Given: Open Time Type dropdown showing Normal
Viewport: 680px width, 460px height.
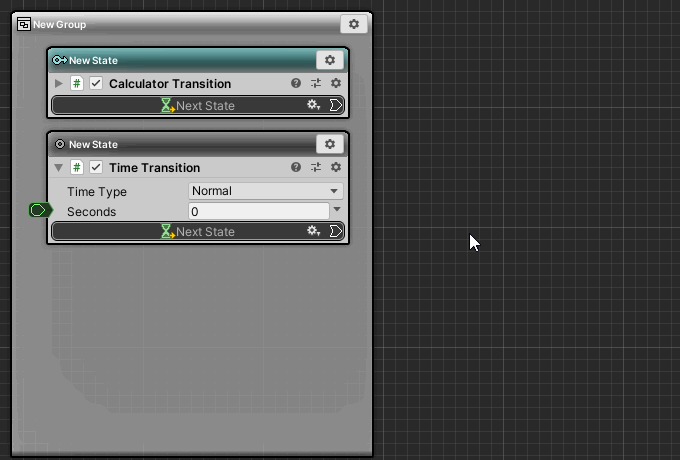Looking at the screenshot, I should pyautogui.click(x=265, y=191).
